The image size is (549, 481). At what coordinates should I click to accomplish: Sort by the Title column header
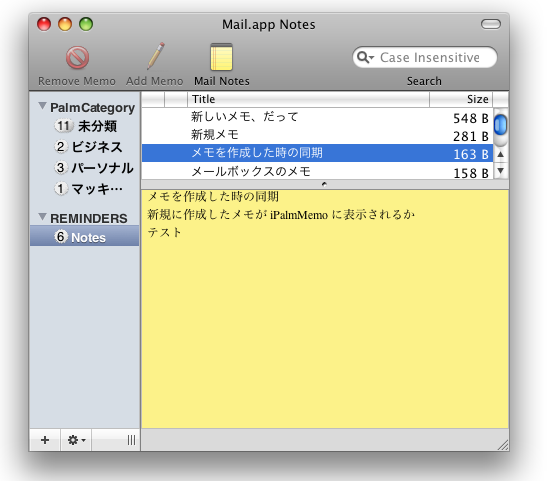coord(308,99)
